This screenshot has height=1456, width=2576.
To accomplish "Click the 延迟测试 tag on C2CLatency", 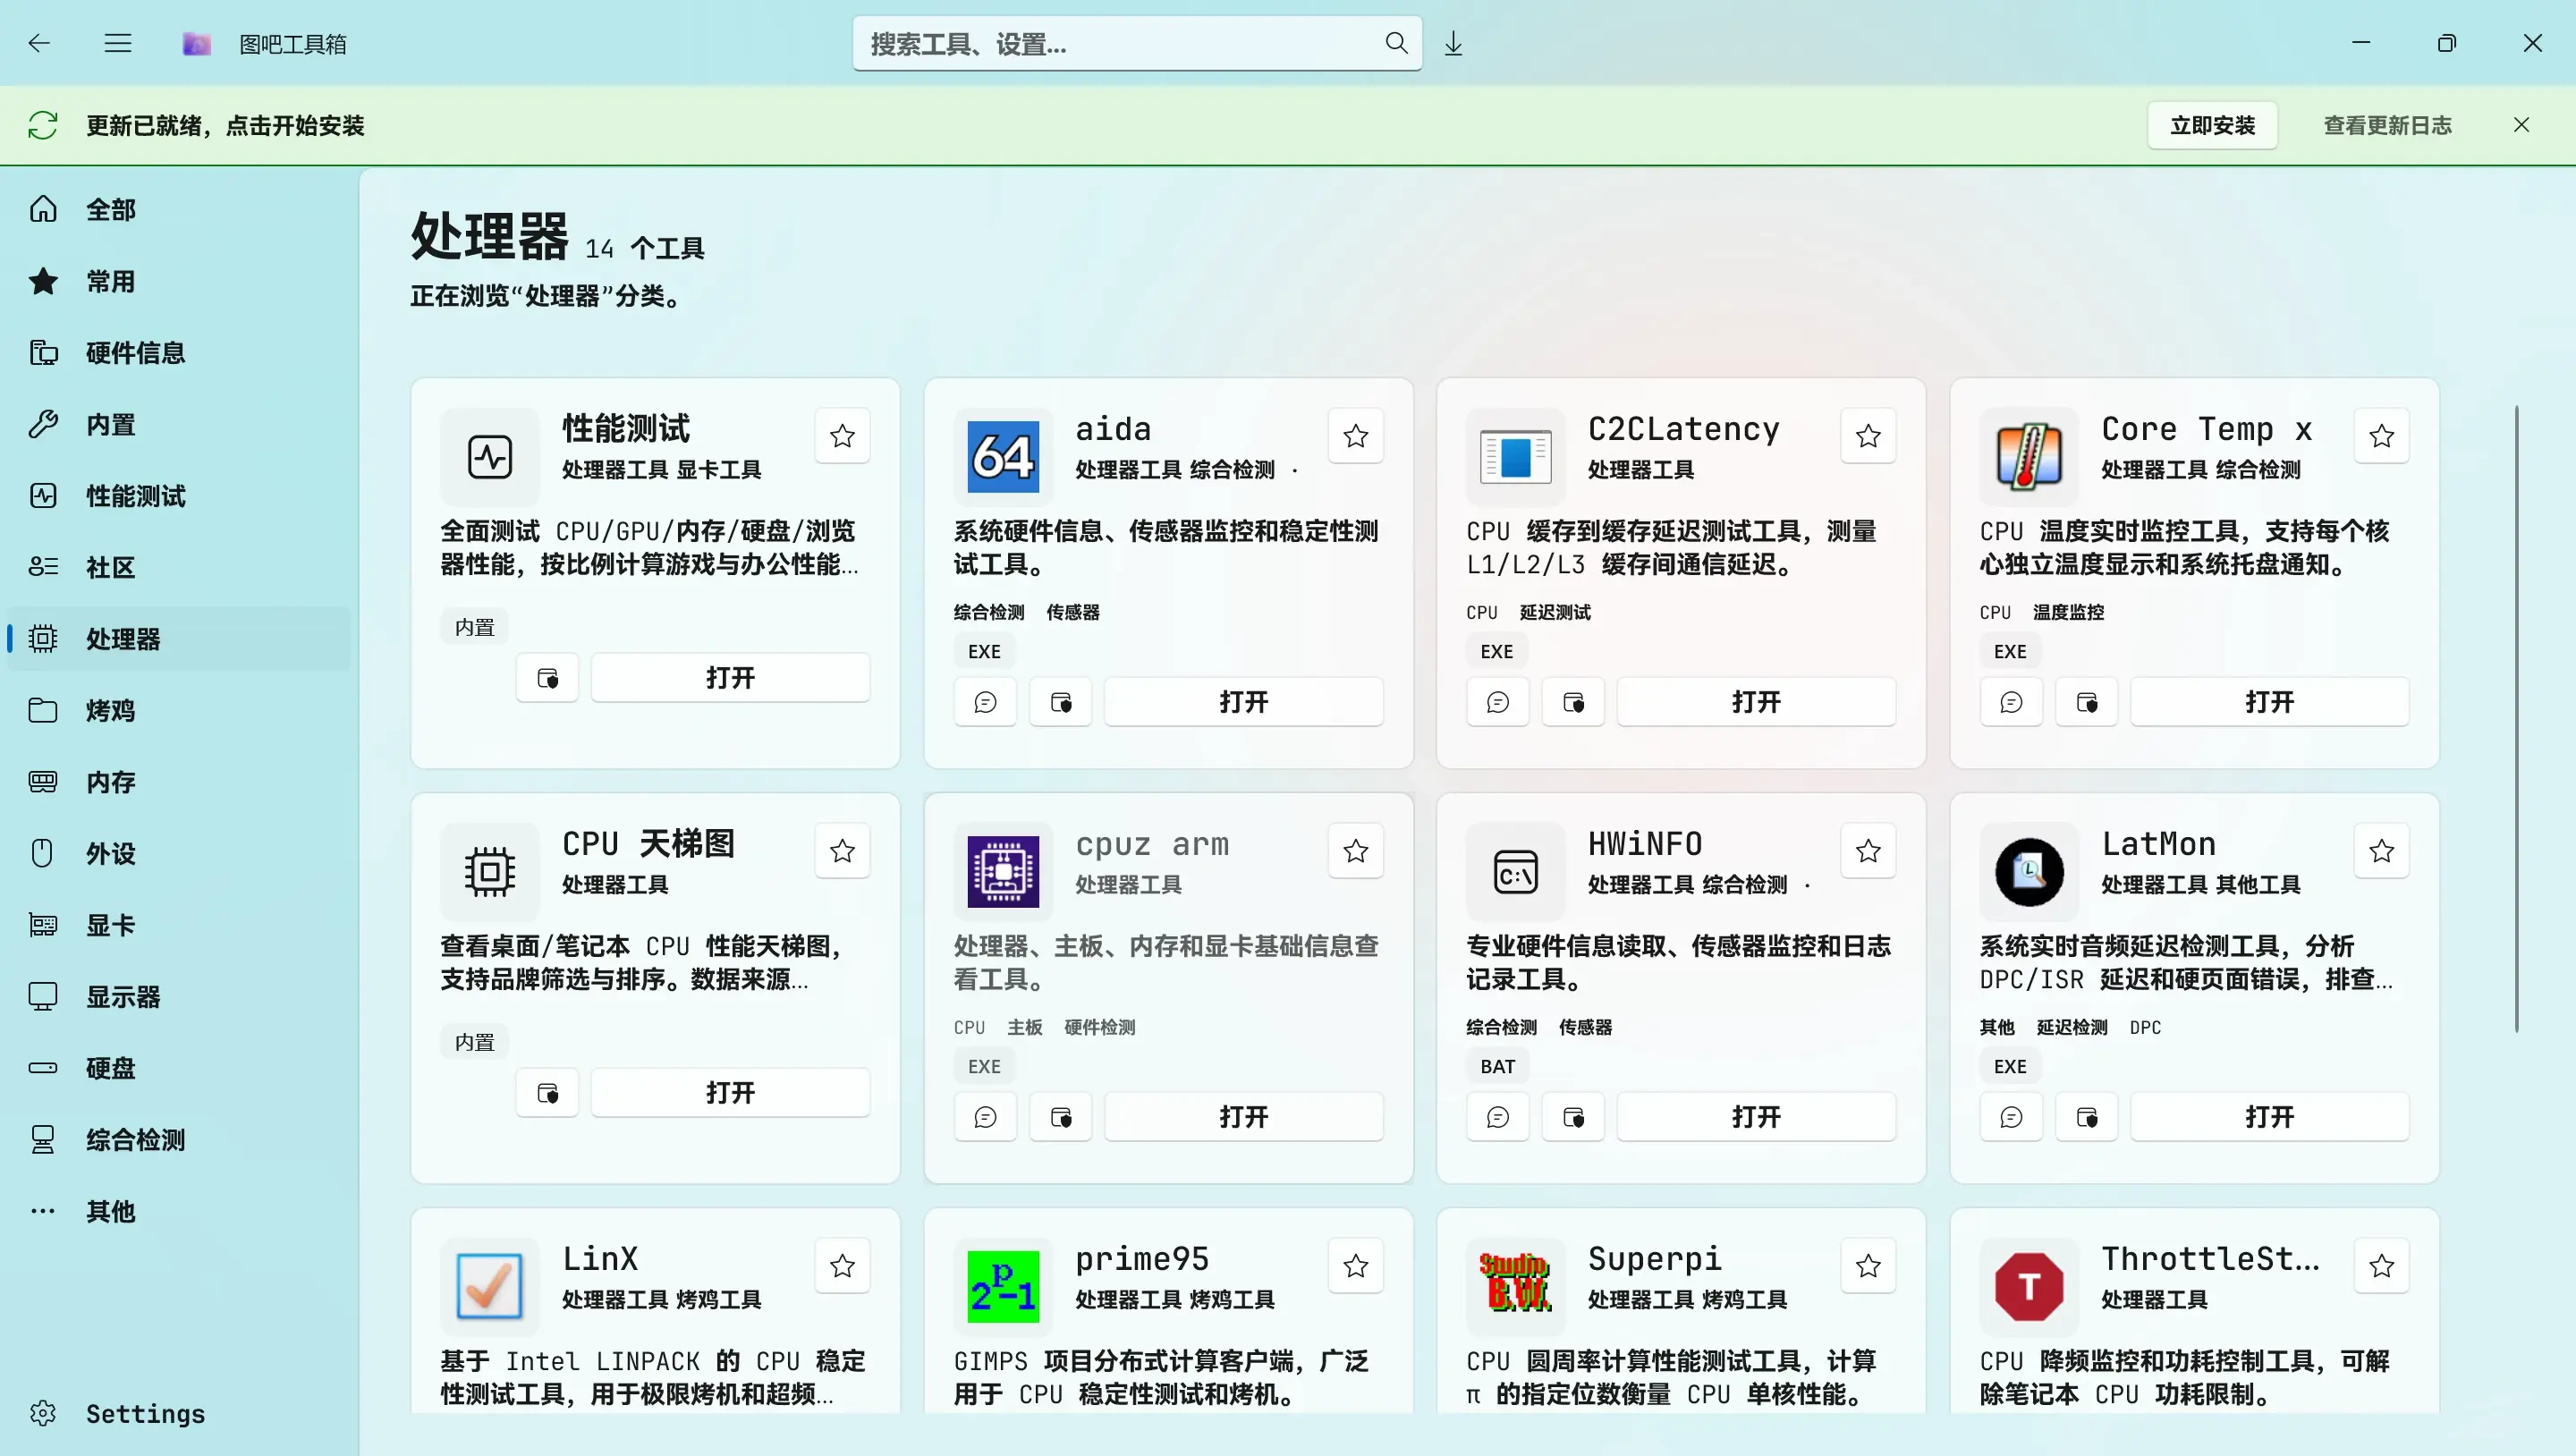I will point(1555,612).
